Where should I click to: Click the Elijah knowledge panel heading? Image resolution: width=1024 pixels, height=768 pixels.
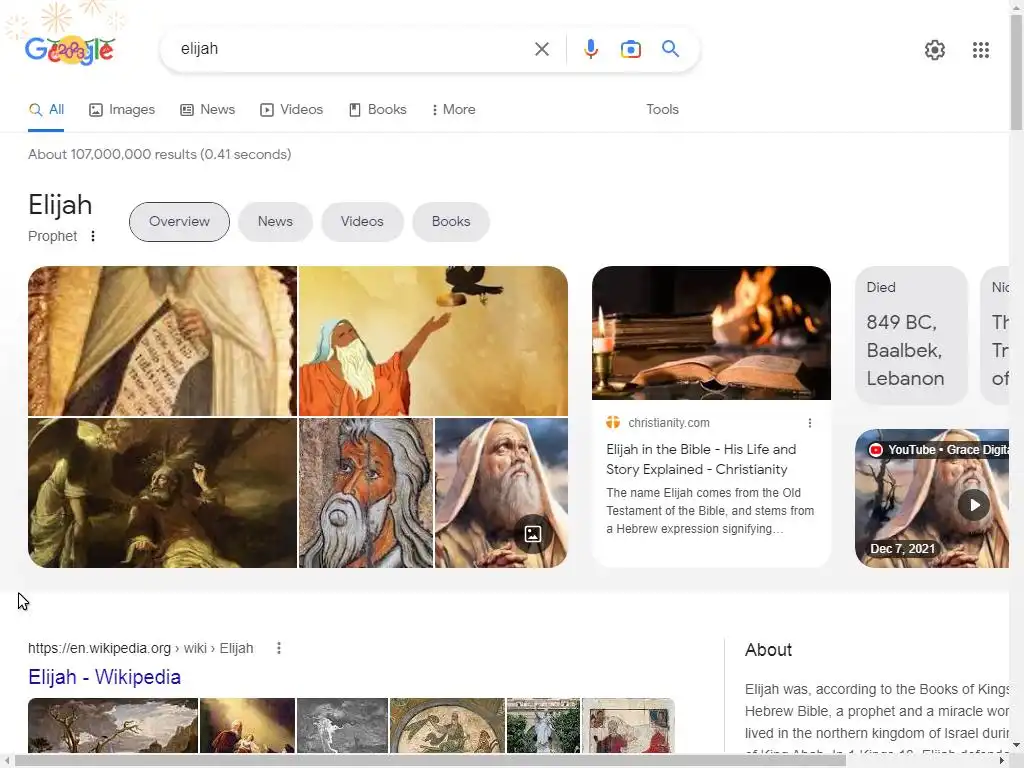[x=60, y=205]
